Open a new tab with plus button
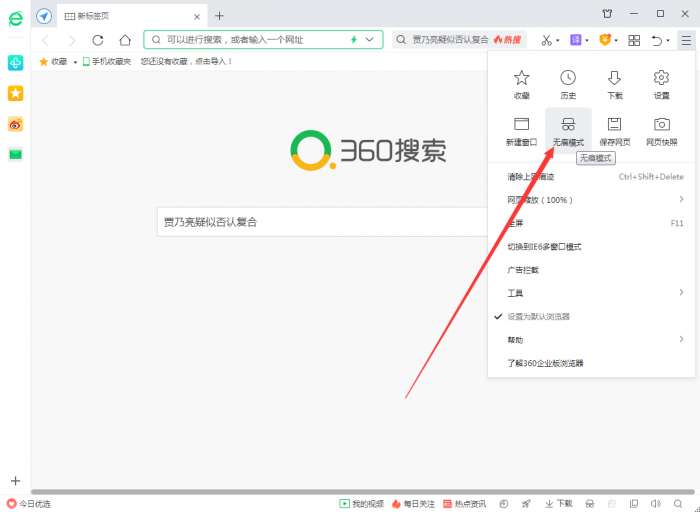 pyautogui.click(x=219, y=16)
